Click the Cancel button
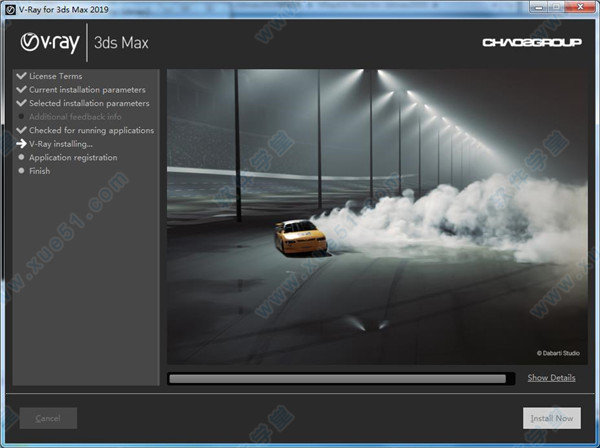This screenshot has height=448, width=600. pos(48,418)
